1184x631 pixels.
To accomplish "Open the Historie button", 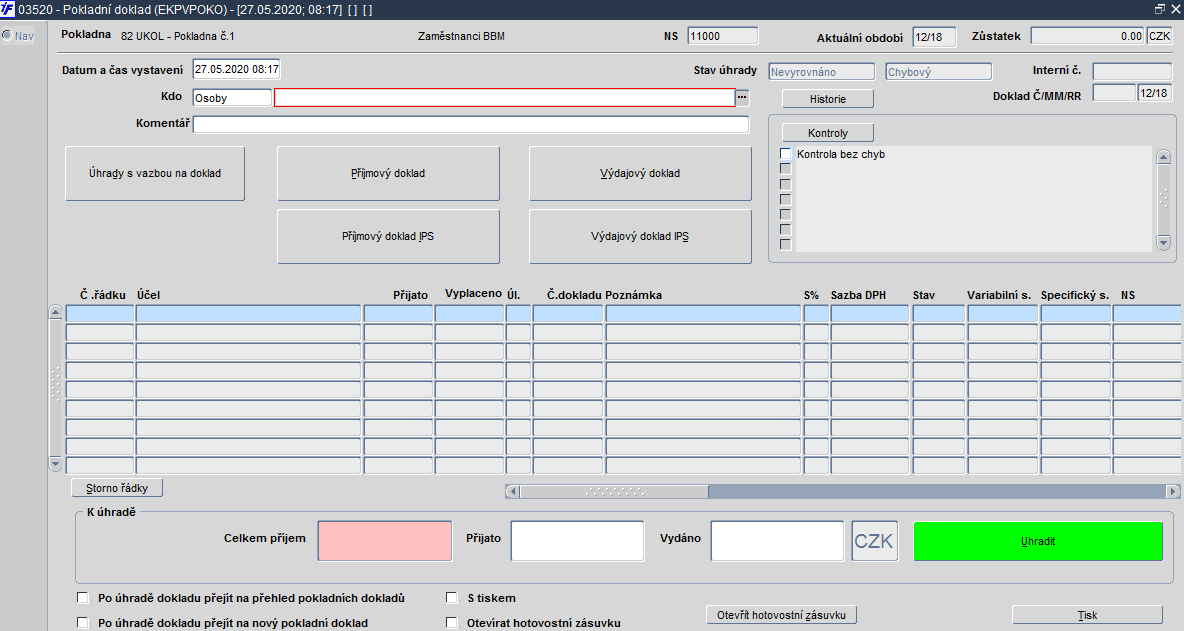I will (827, 99).
